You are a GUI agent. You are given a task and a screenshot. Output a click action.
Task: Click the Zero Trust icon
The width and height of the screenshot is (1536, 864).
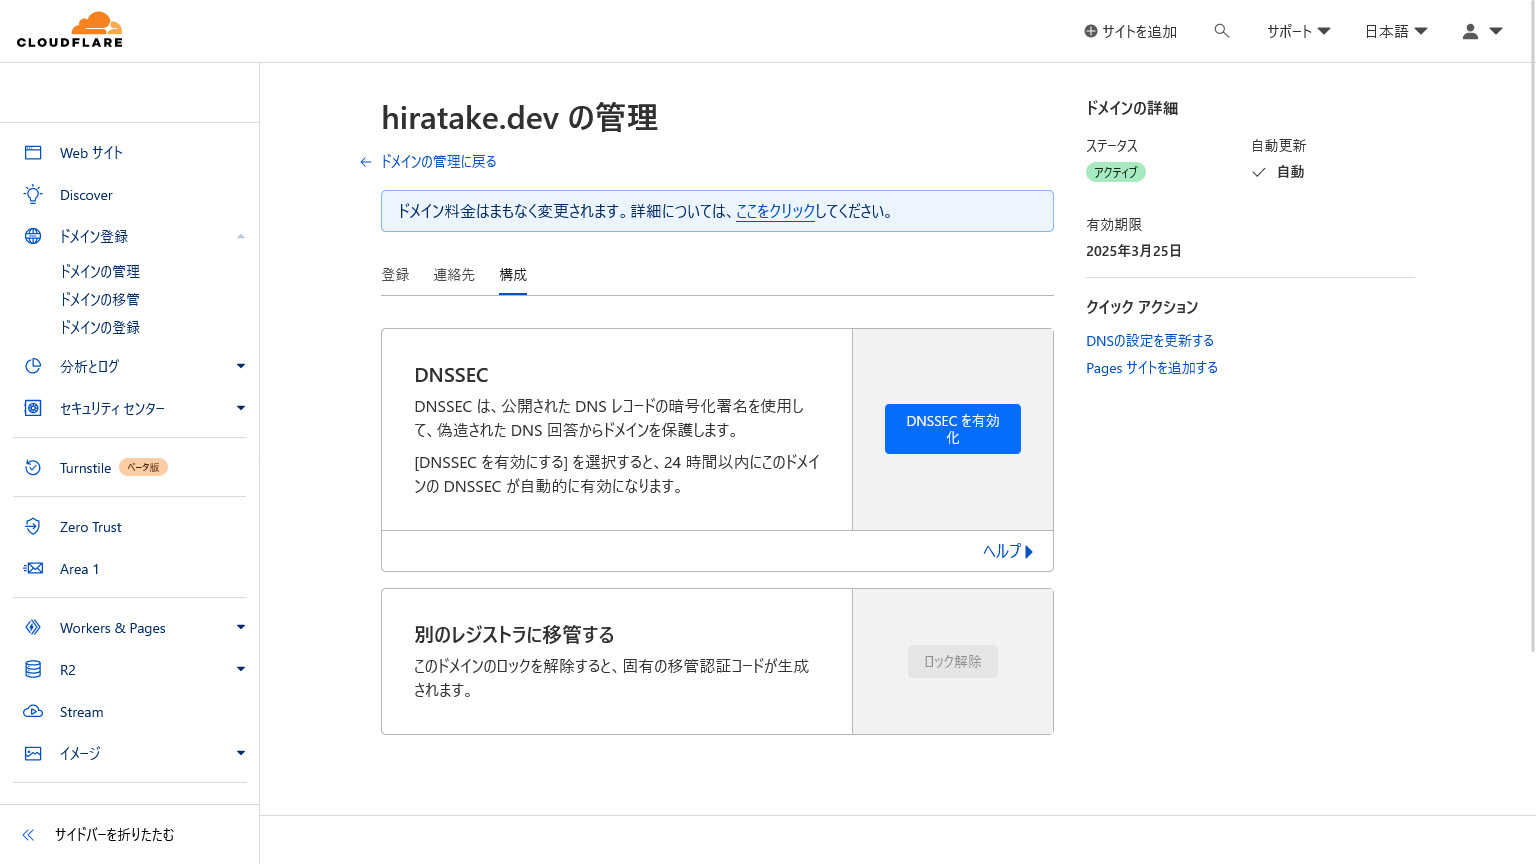pyautogui.click(x=33, y=526)
